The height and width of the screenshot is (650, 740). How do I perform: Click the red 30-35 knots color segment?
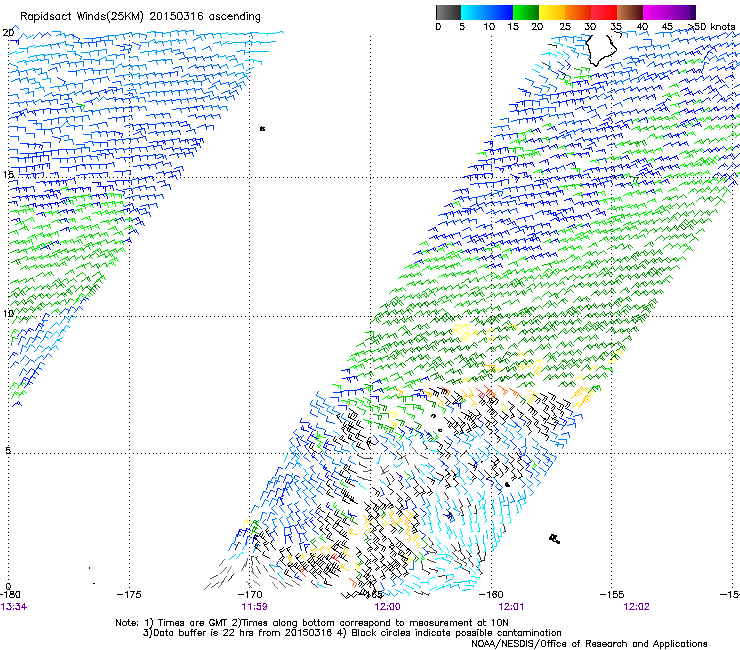coord(604,12)
